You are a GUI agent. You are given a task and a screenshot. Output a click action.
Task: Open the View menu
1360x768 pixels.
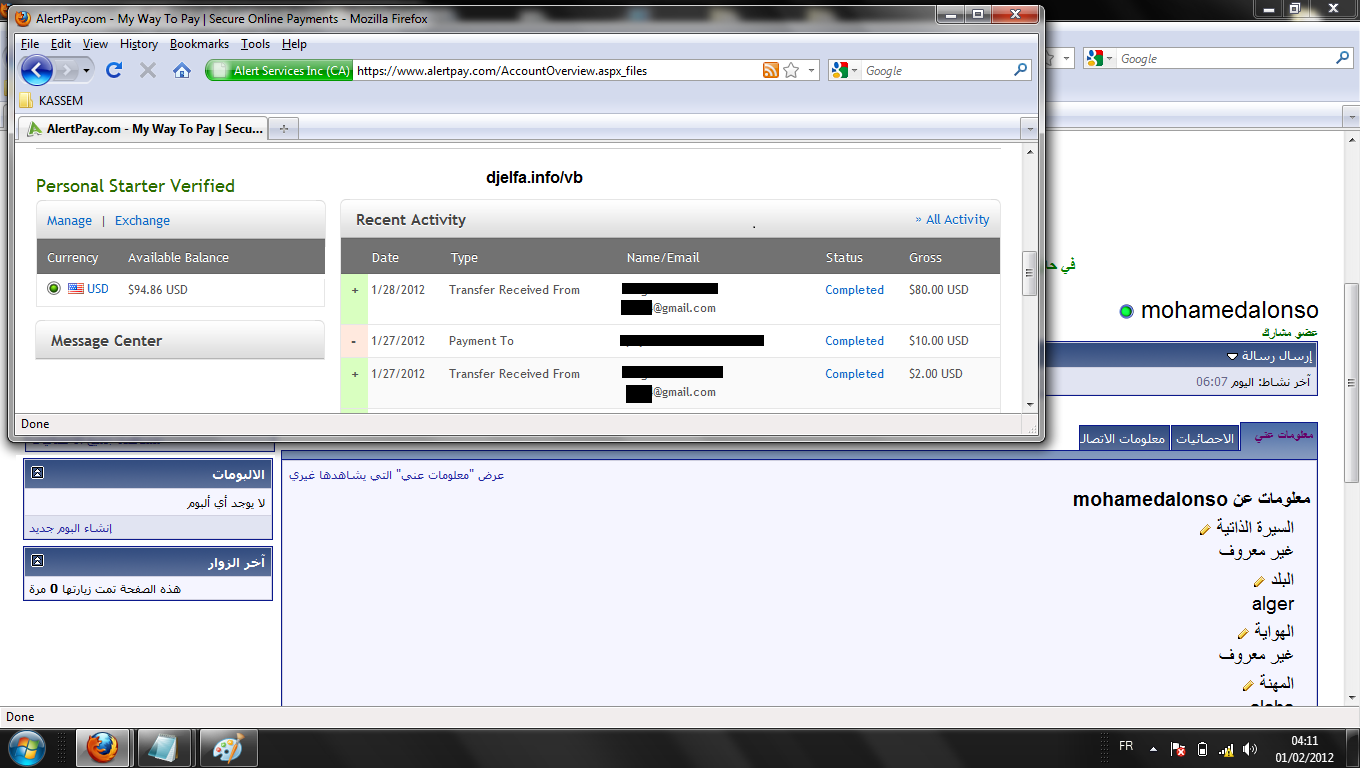[95, 44]
